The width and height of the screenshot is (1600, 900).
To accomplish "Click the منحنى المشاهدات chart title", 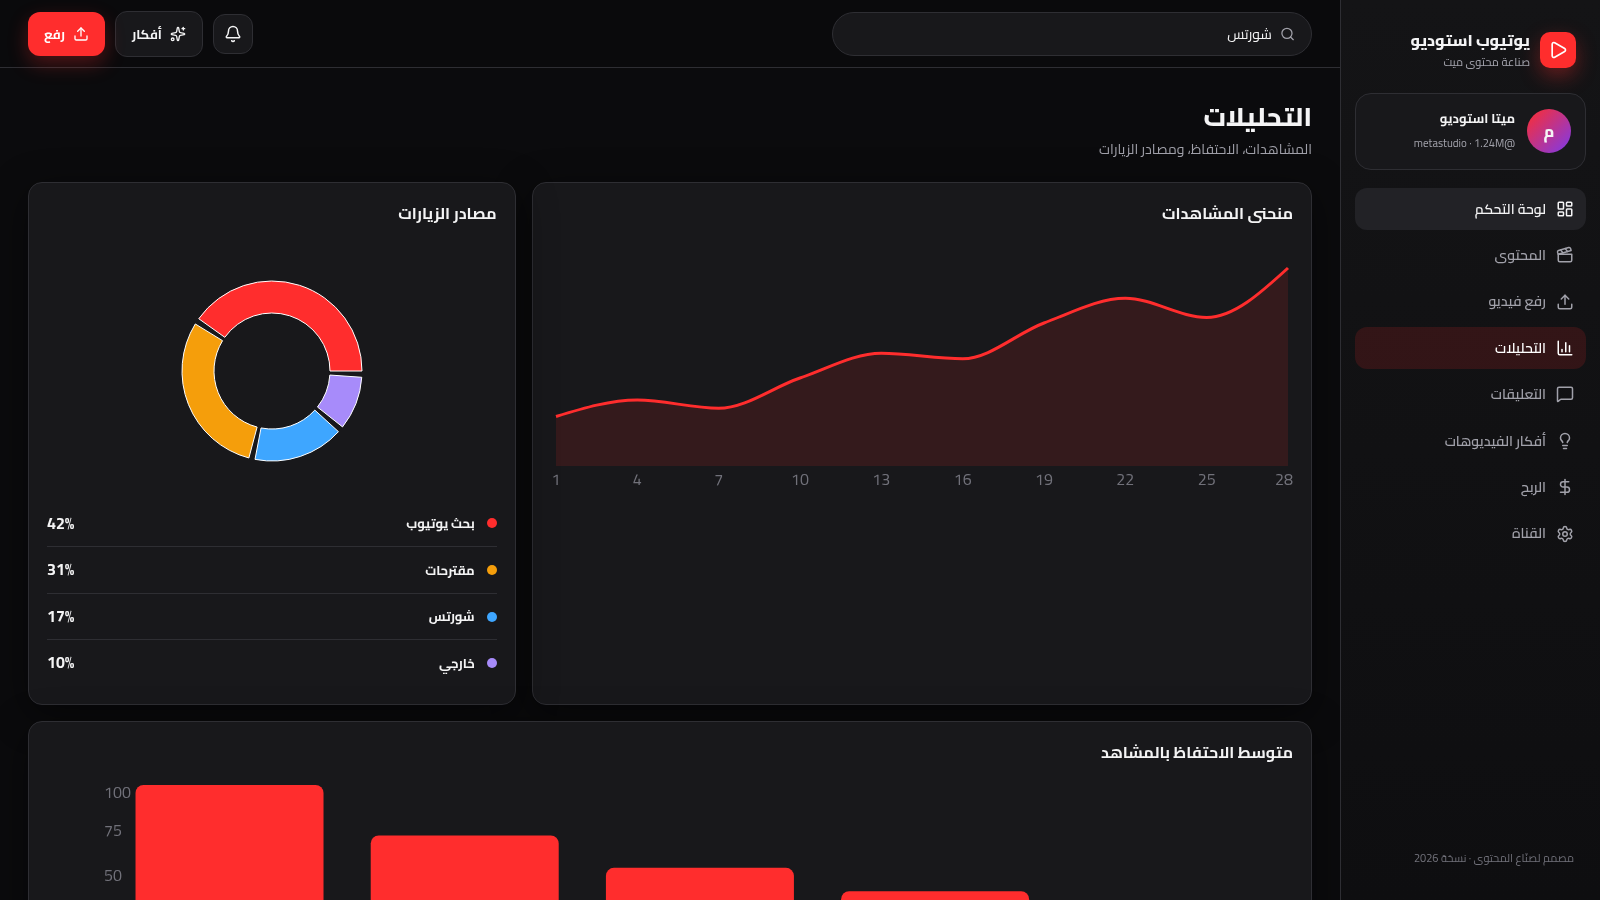I will (x=1227, y=214).
